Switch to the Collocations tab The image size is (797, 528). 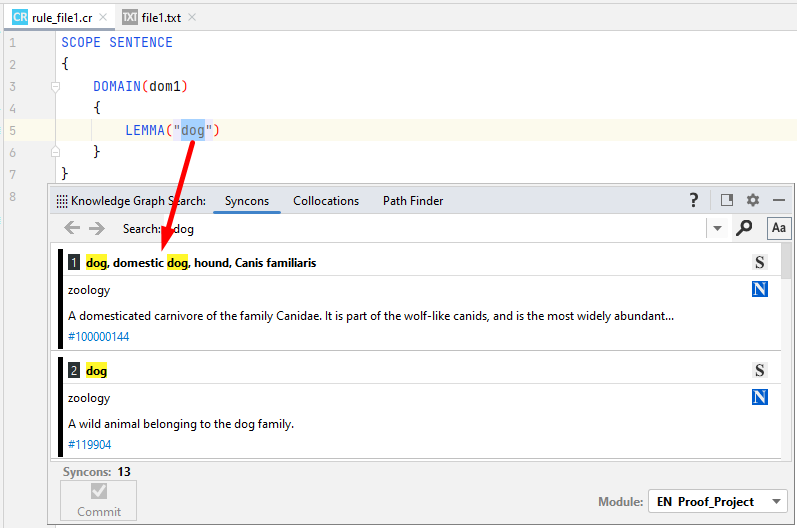(x=326, y=201)
